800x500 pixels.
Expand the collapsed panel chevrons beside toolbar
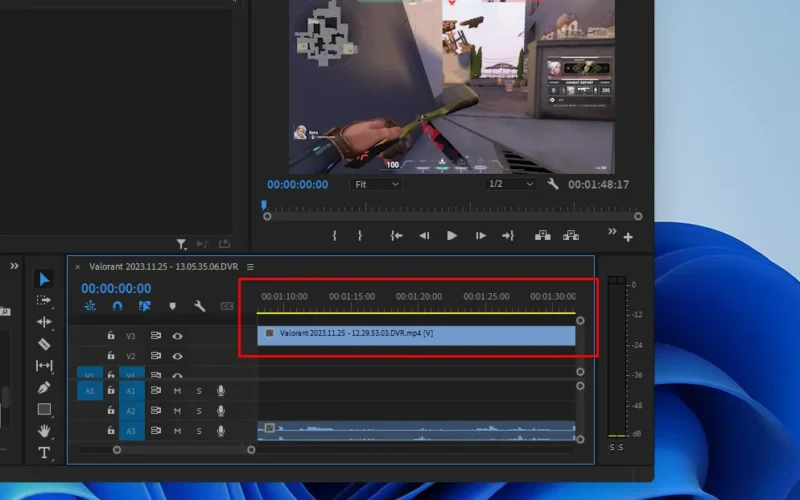14,266
